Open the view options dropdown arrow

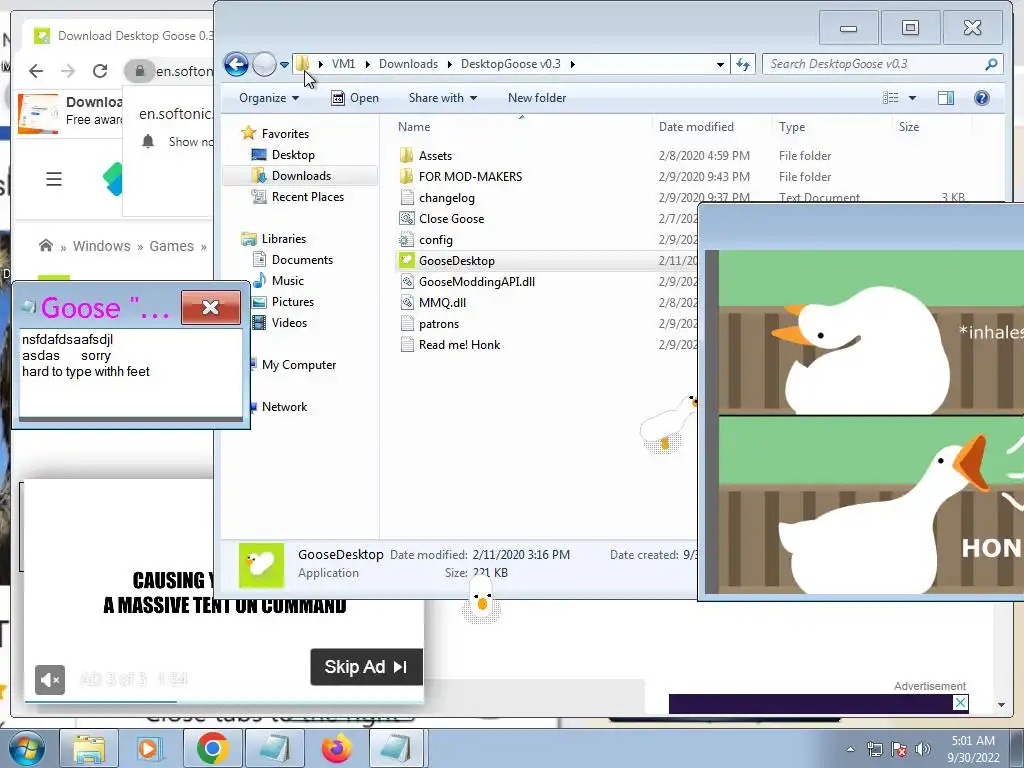pyautogui.click(x=912, y=98)
